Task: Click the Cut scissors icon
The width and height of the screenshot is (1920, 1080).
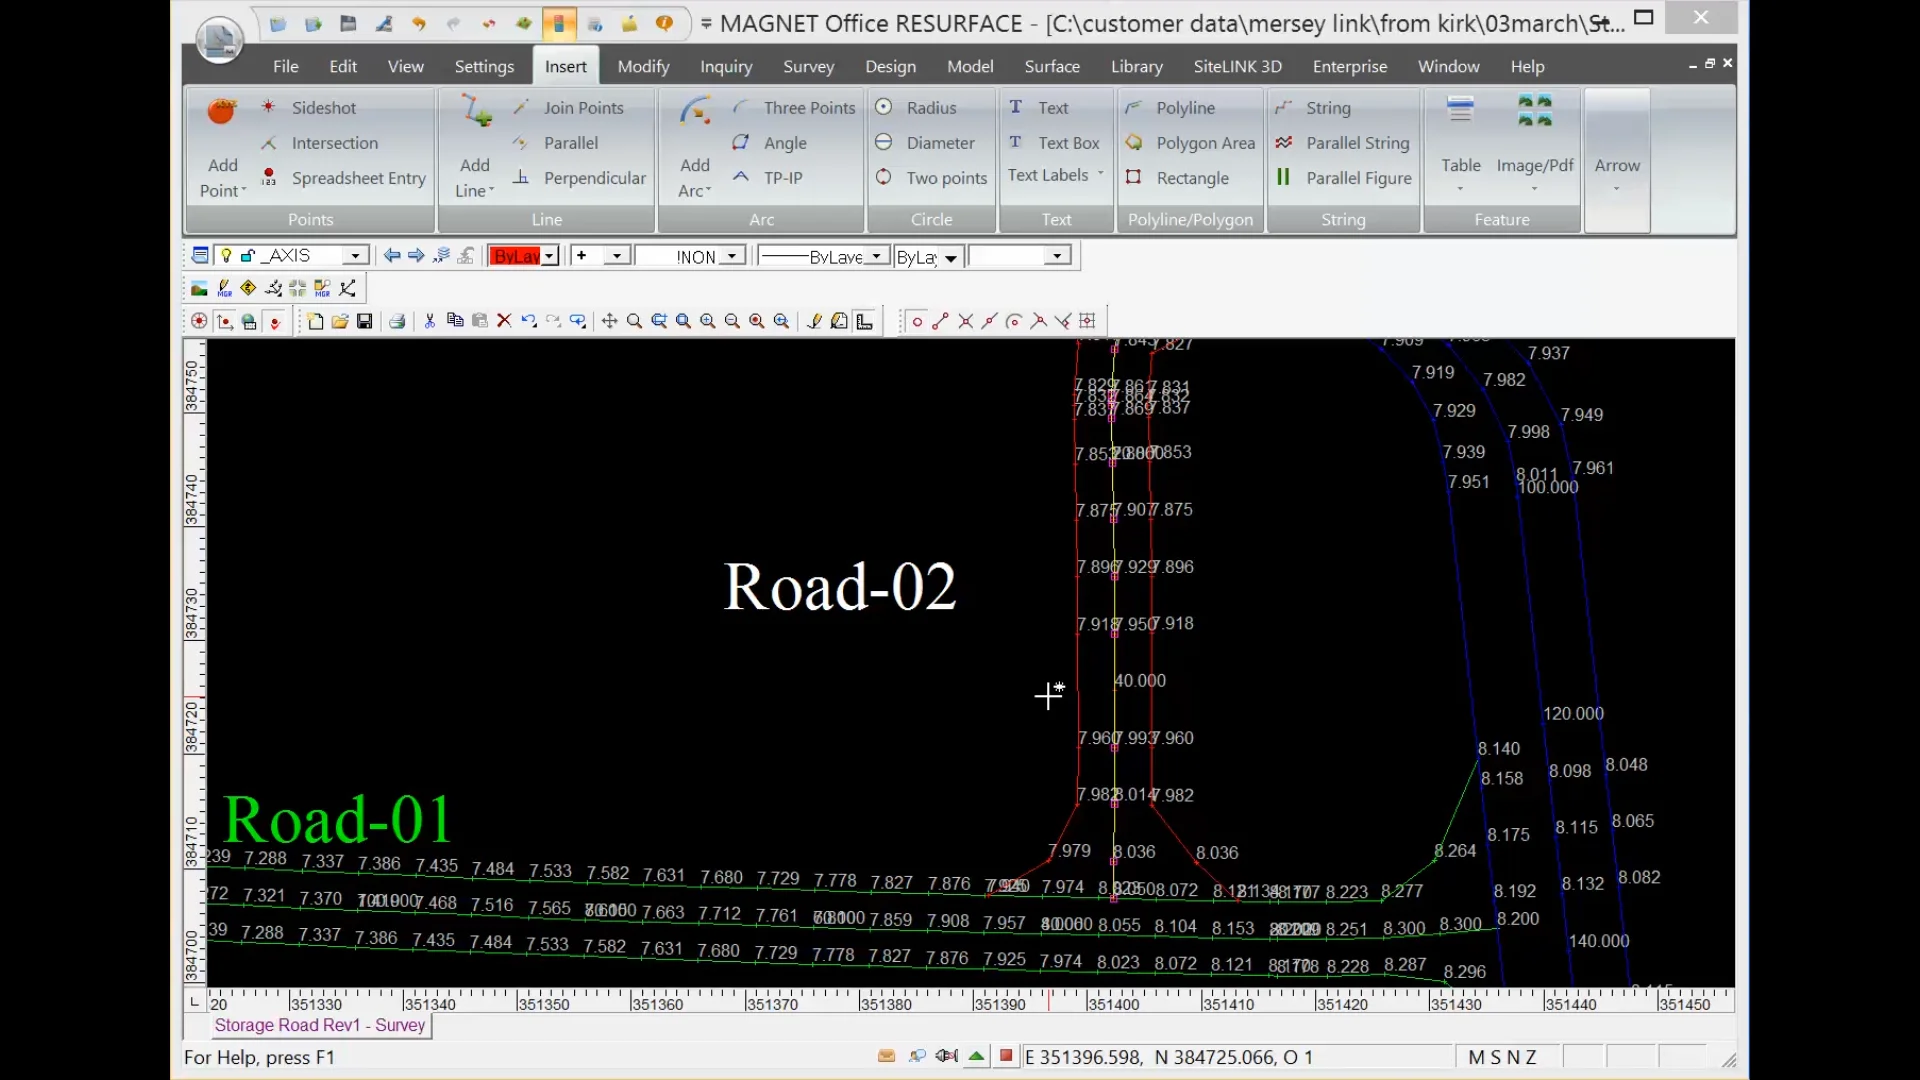Action: pos(430,321)
